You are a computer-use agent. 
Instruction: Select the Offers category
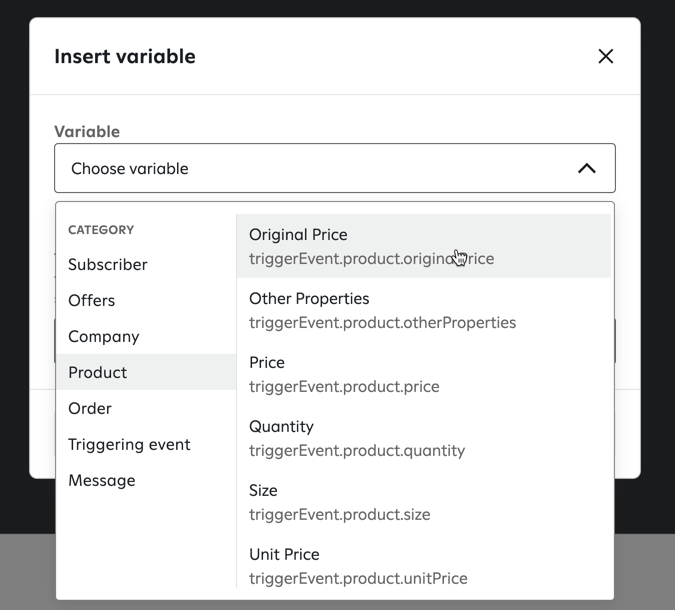tap(146, 300)
